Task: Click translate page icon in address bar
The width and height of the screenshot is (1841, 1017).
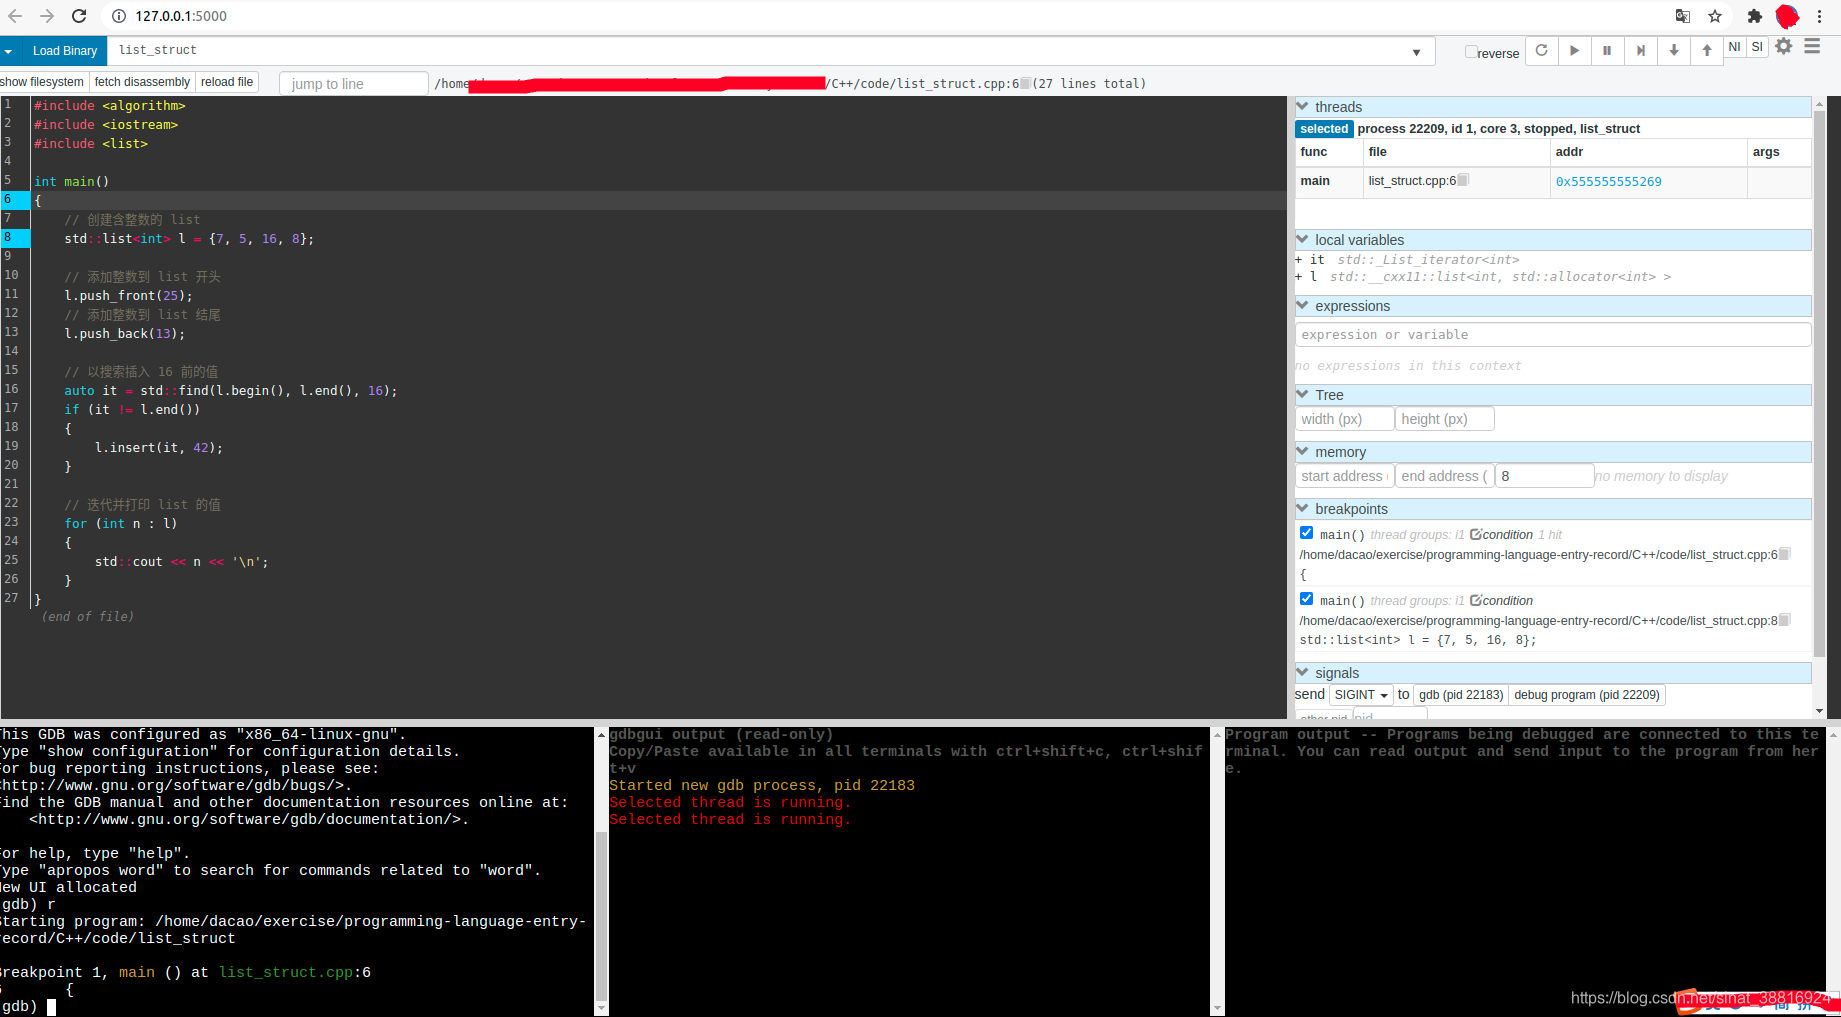Action: (x=1683, y=16)
